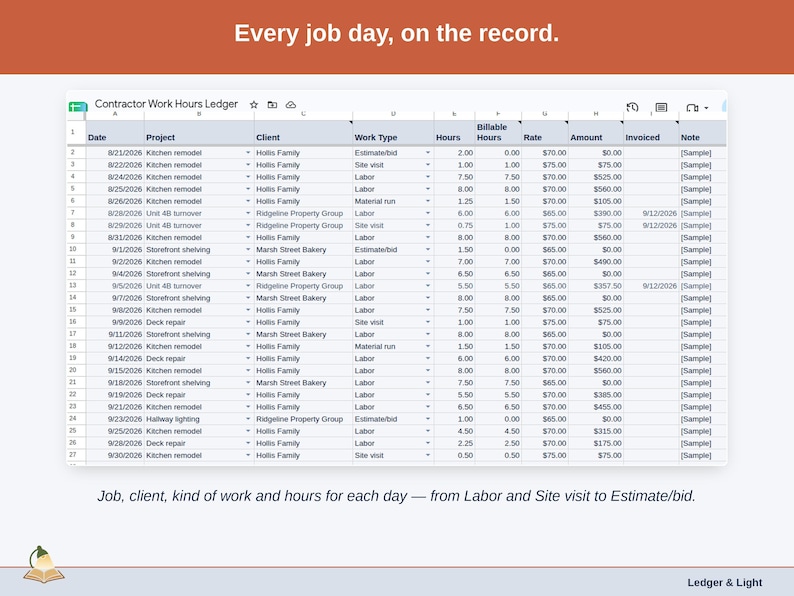Select the 9/12/2026 invoiced date in row 7
794x596 pixels.
651,213
